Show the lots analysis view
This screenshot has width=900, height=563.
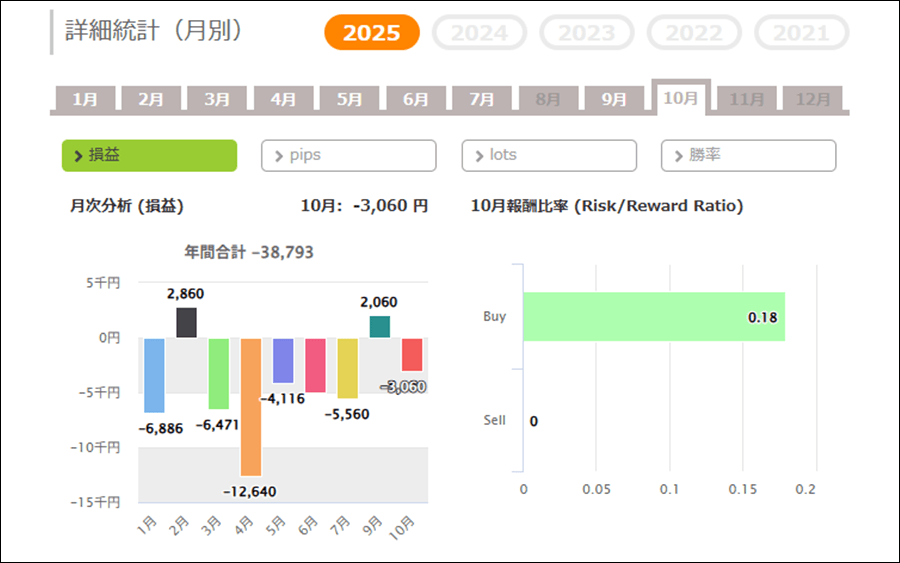click(x=549, y=156)
